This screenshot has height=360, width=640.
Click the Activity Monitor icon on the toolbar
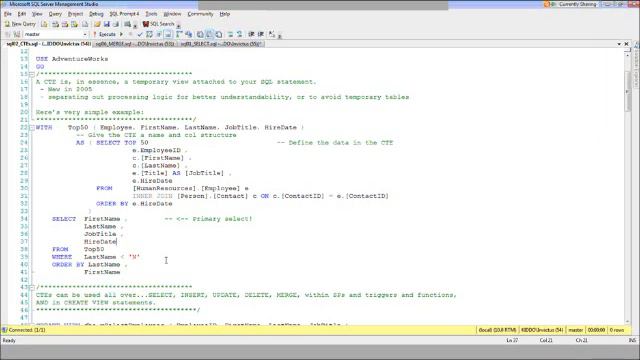[128, 24]
